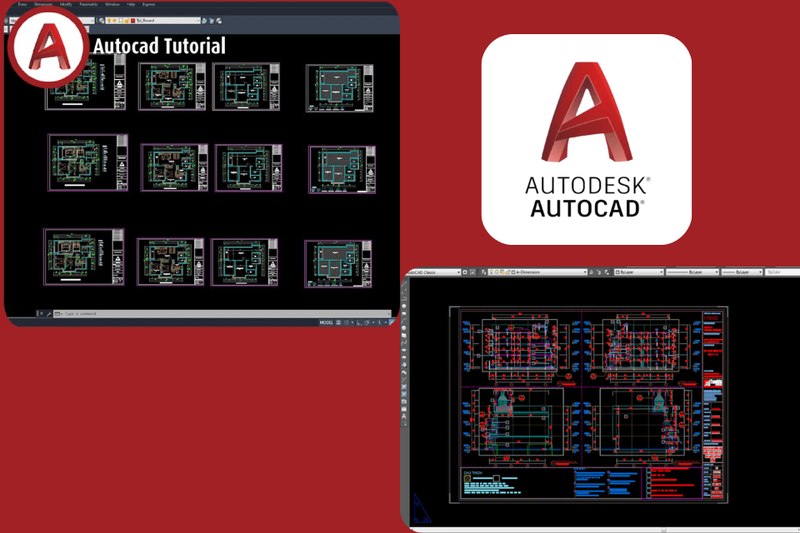The height and width of the screenshot is (533, 800).
Task: Open the Help menu
Action: tap(131, 5)
